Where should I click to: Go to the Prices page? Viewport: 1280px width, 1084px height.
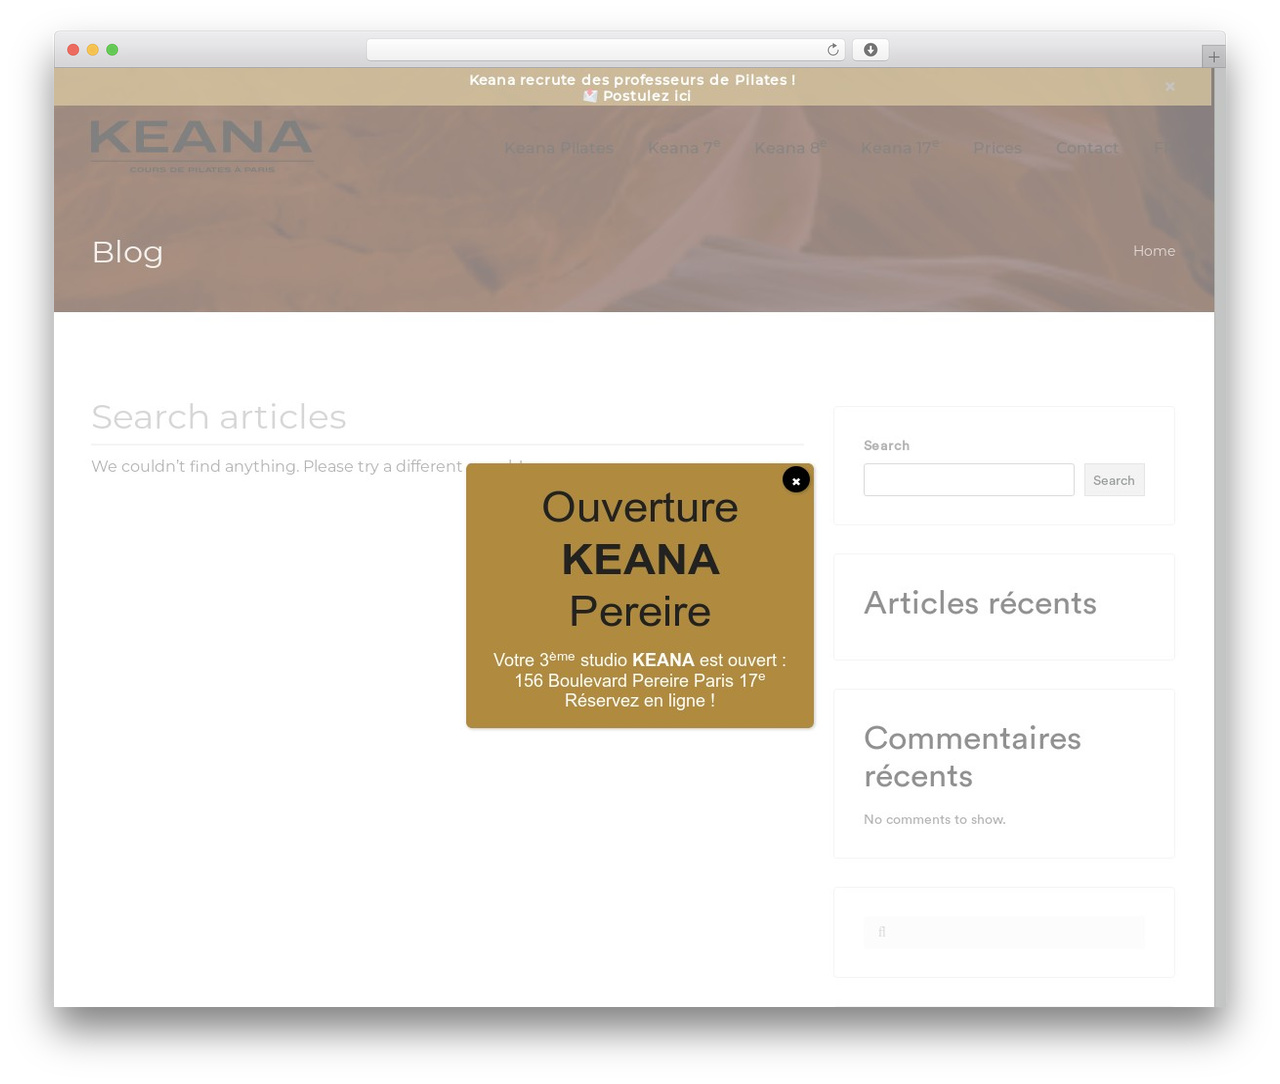997,148
